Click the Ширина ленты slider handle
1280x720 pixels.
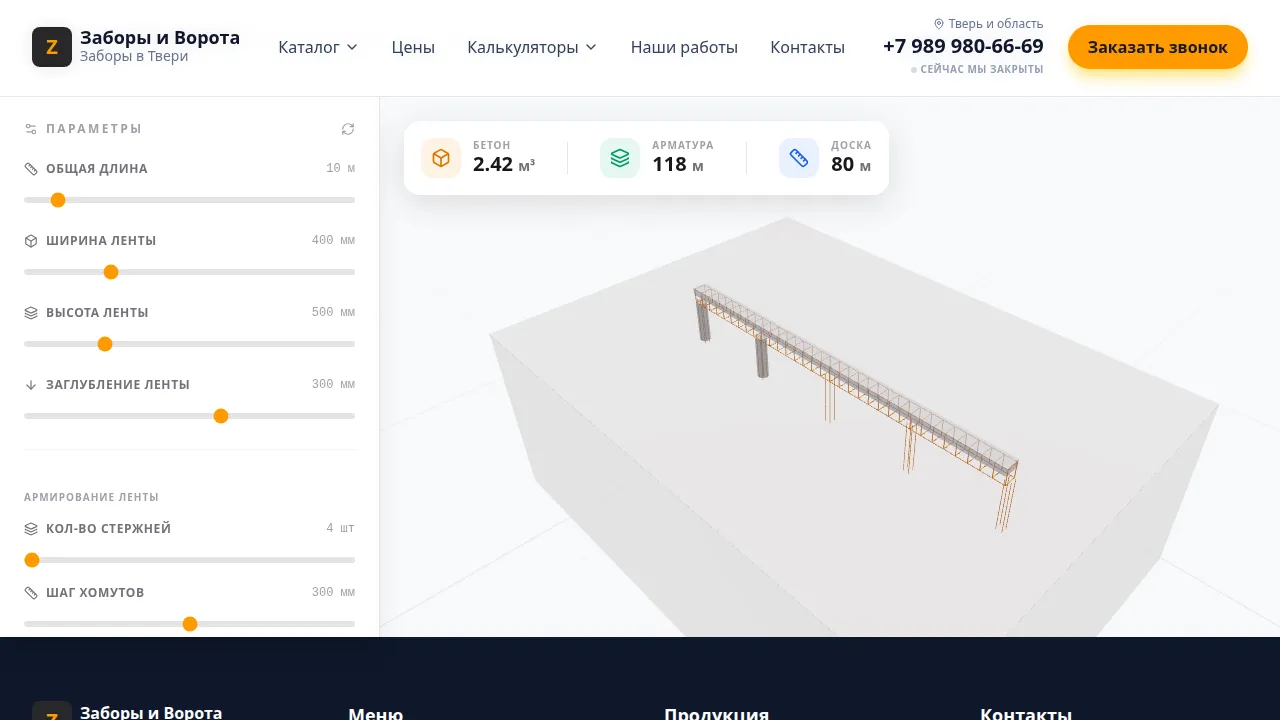(111, 272)
